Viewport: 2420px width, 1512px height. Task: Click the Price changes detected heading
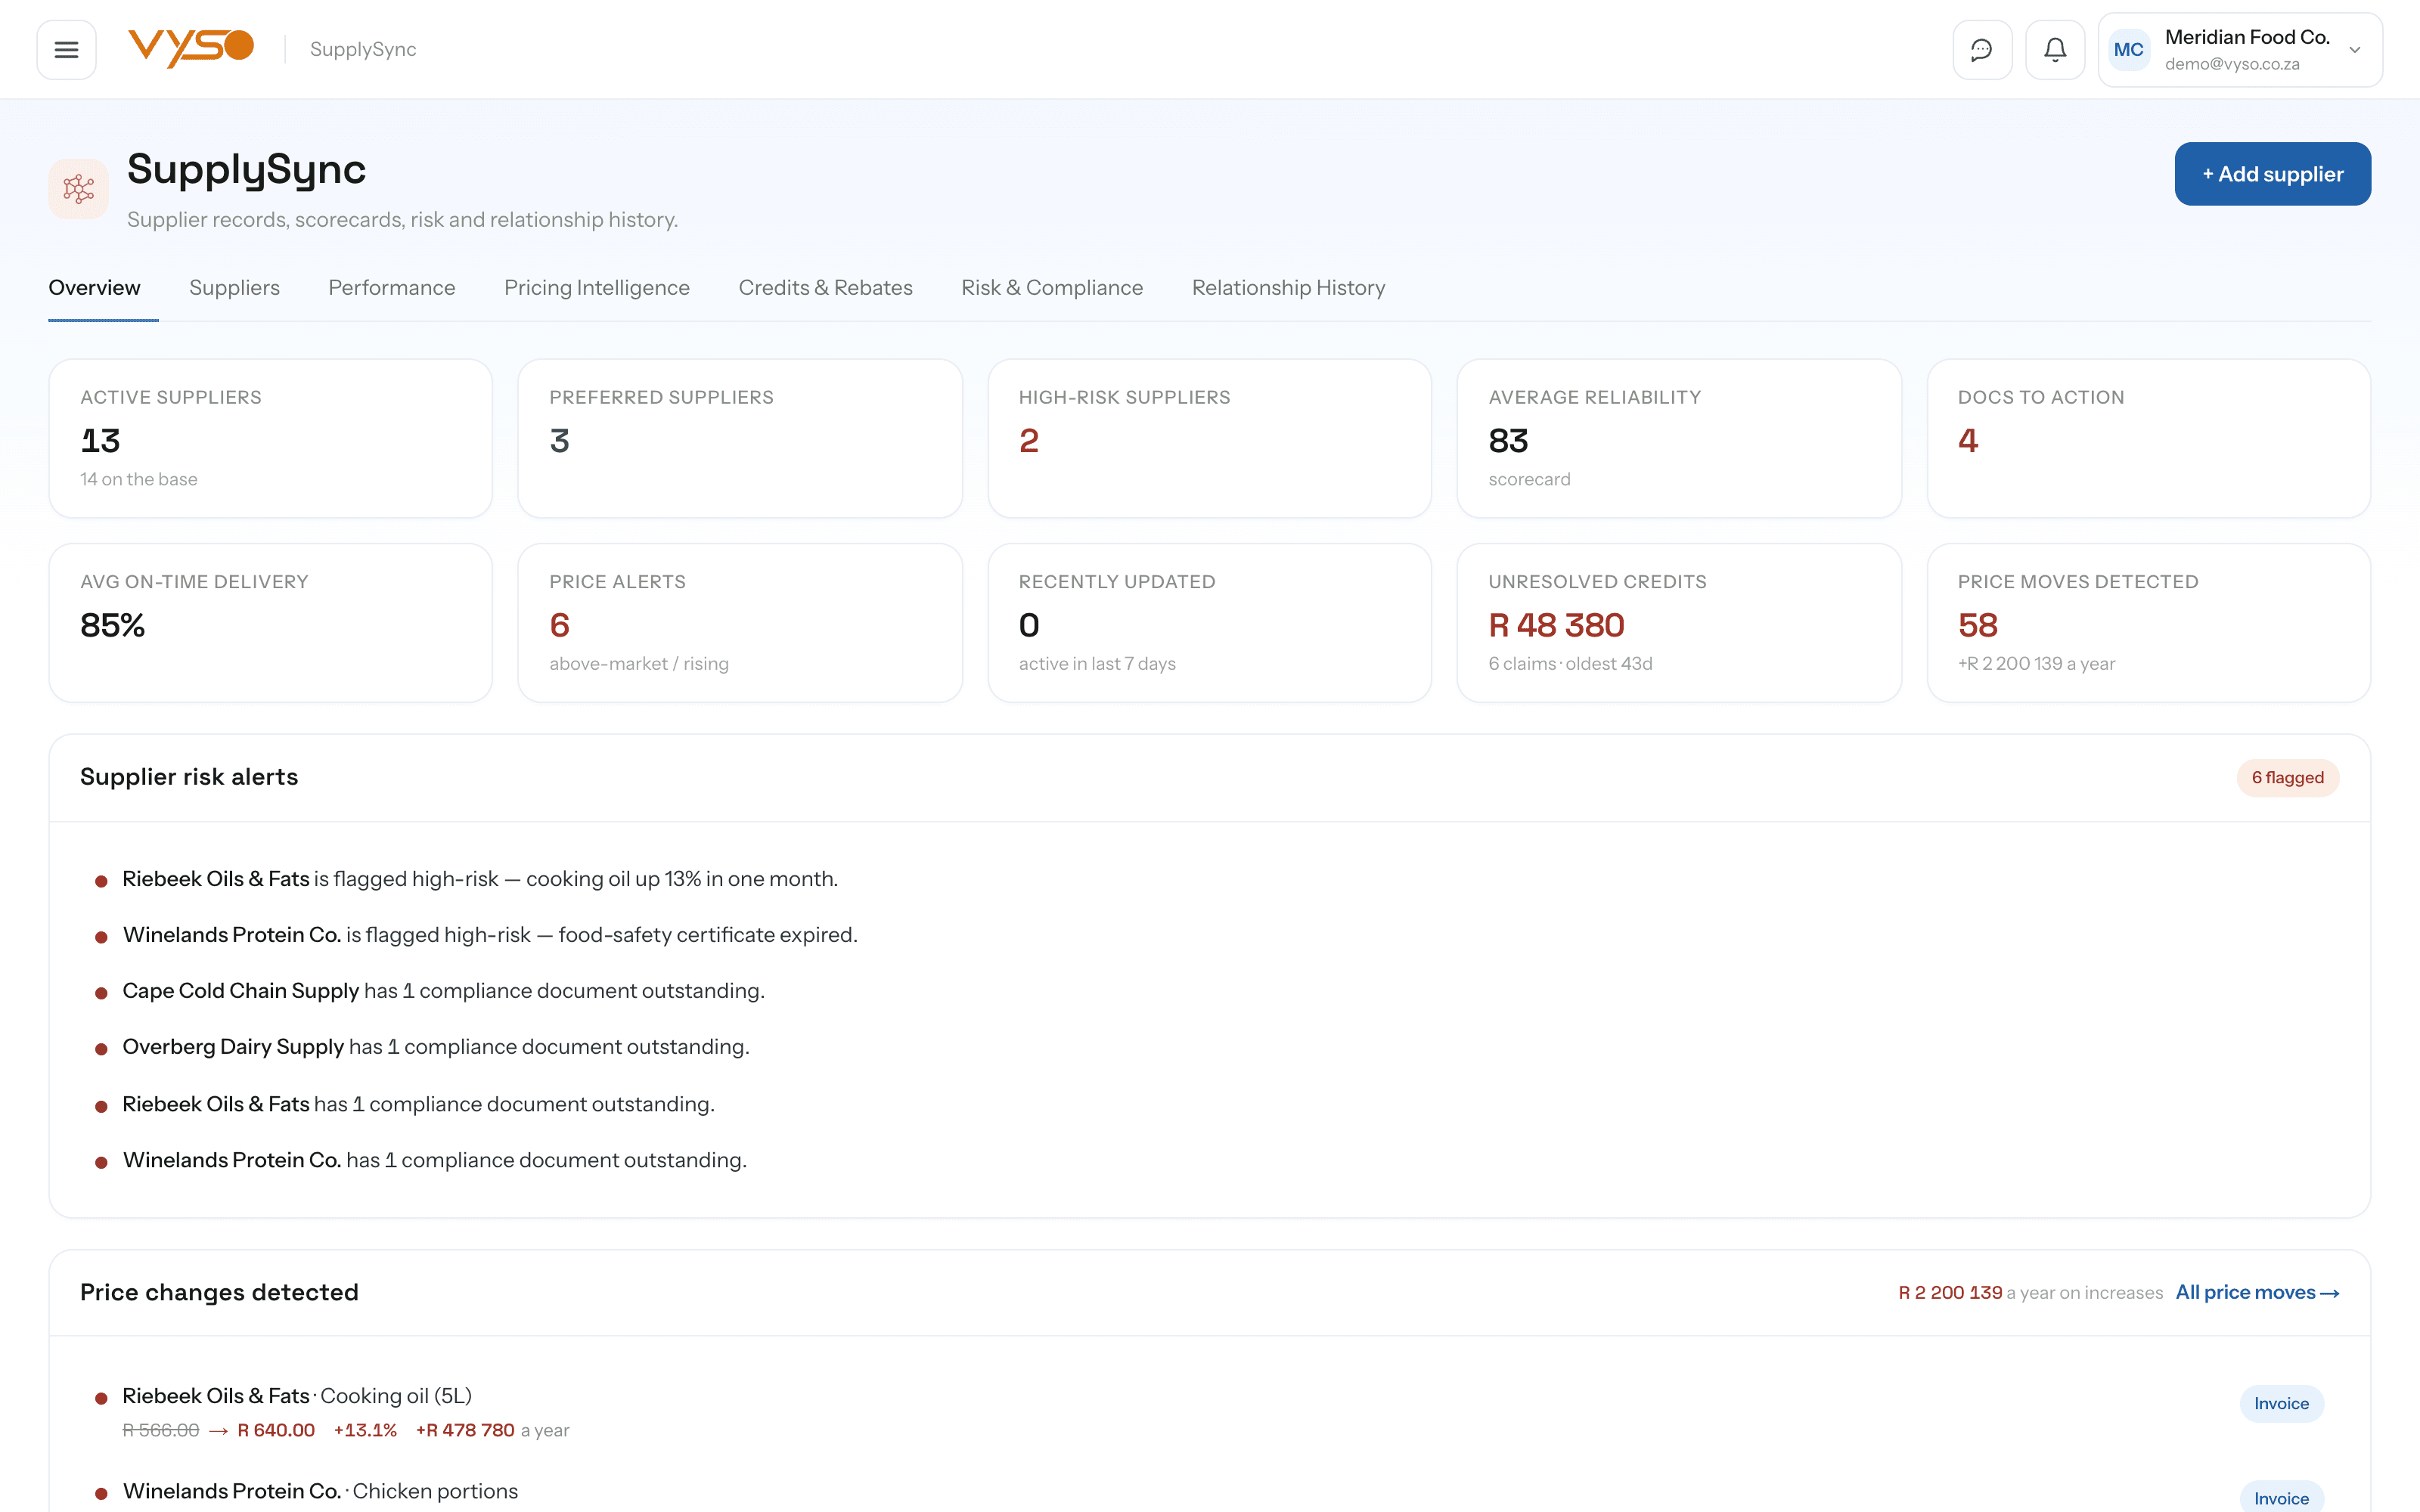click(219, 1292)
